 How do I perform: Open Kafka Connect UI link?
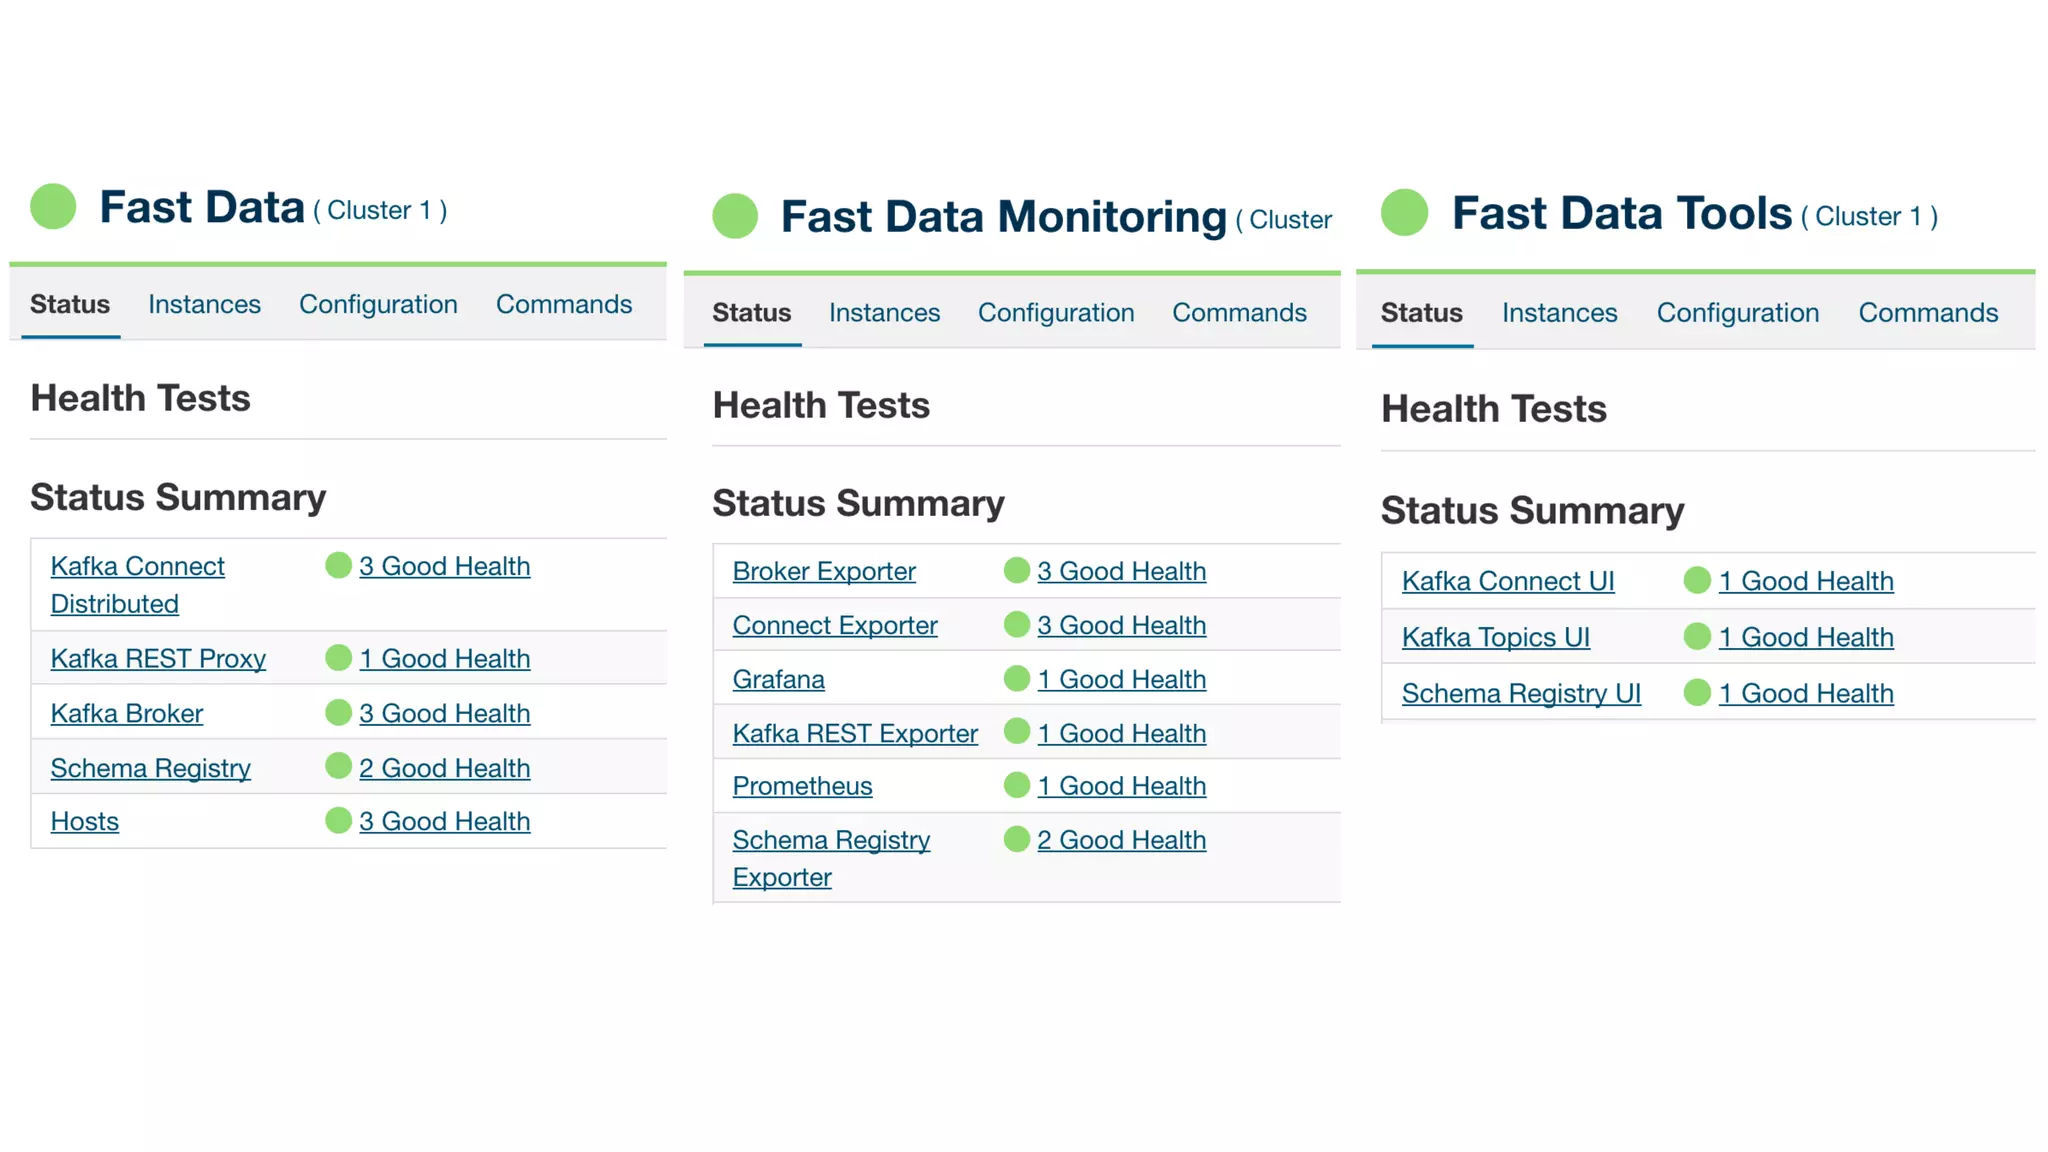(1507, 581)
